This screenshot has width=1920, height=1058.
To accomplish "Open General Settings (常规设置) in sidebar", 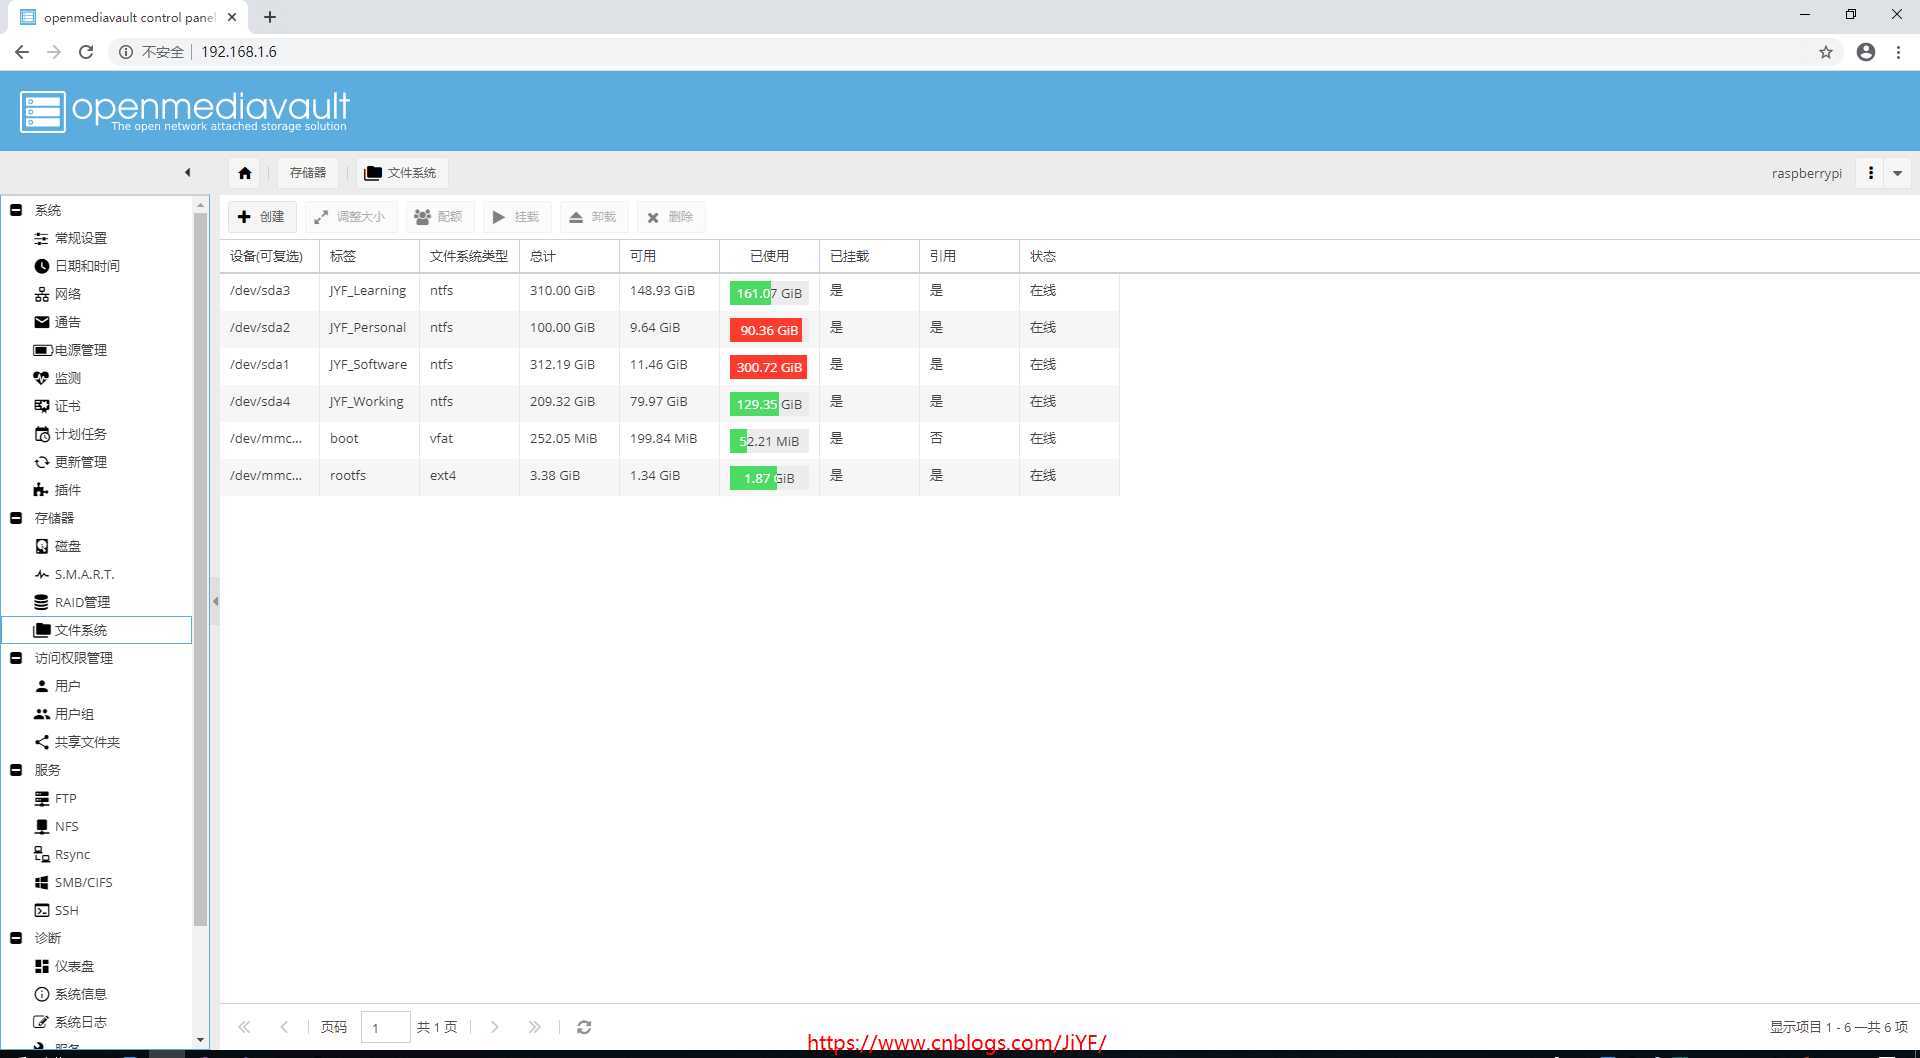I will pyautogui.click(x=80, y=238).
